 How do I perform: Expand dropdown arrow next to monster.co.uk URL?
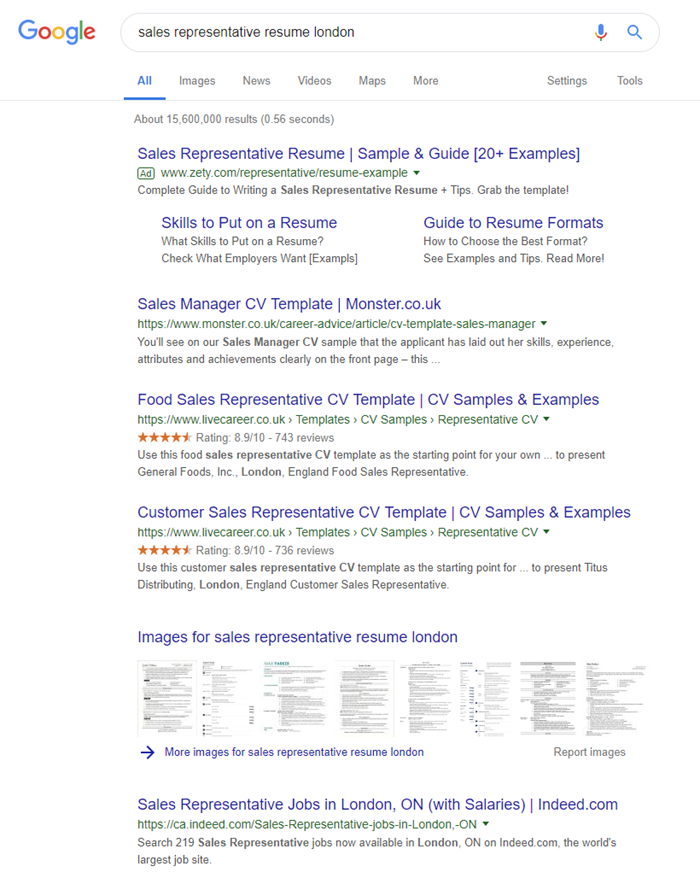click(x=544, y=324)
